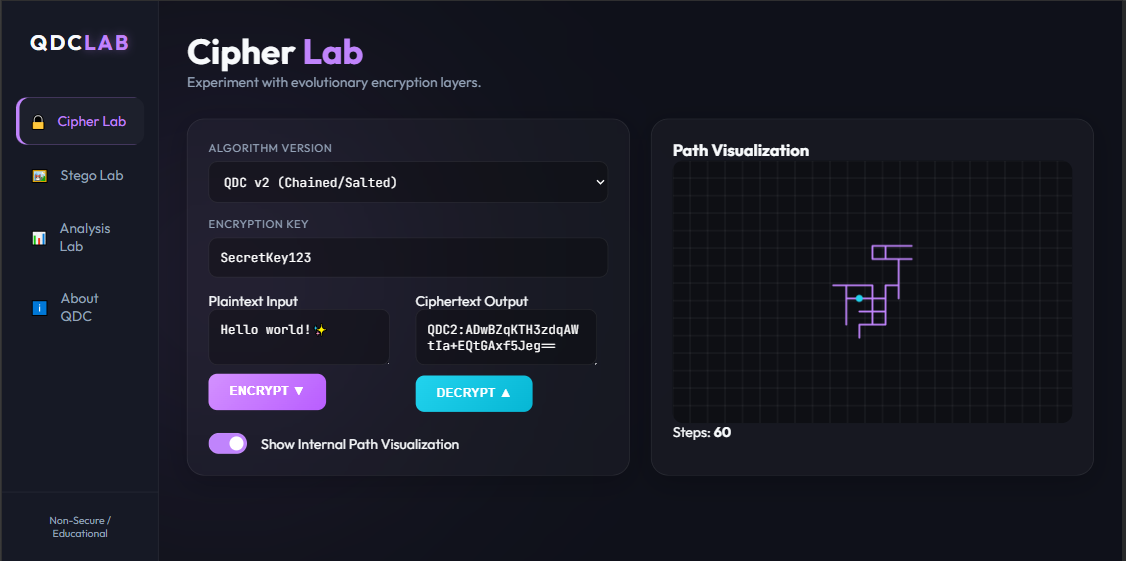Focus the Encryption Key field
The height and width of the screenshot is (561, 1126).
click(407, 258)
